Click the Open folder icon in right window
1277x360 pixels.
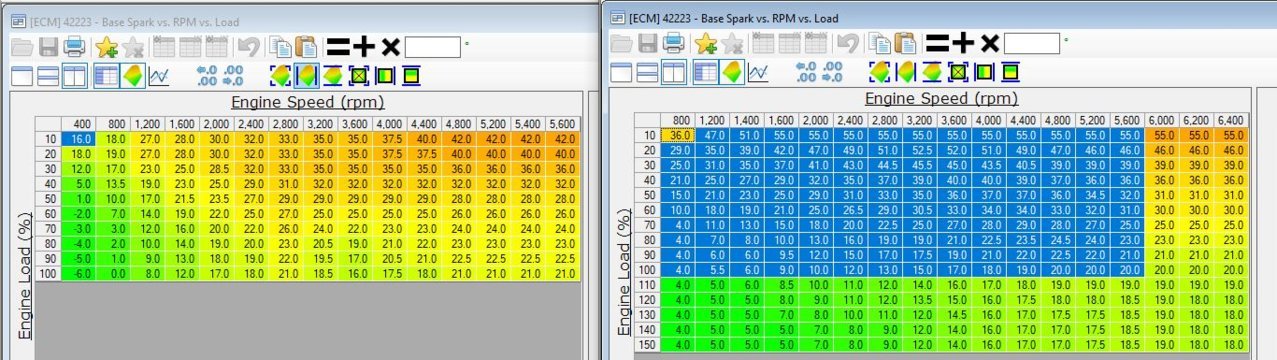pos(621,43)
